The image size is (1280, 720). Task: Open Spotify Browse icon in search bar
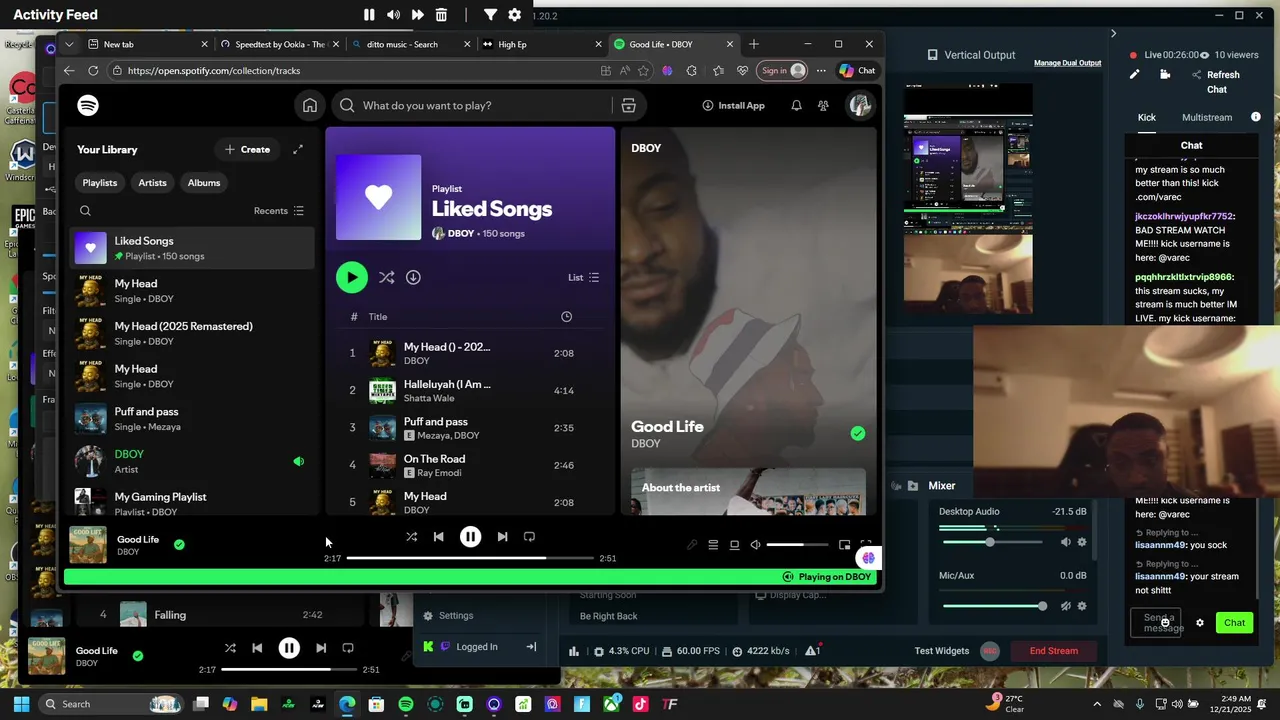click(x=628, y=105)
